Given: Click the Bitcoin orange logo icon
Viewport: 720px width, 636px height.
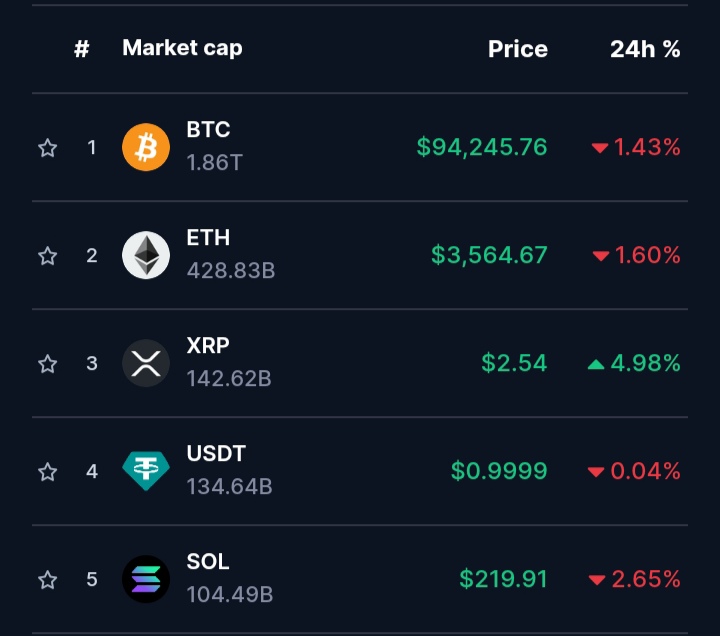Looking at the screenshot, I should pos(146,147).
